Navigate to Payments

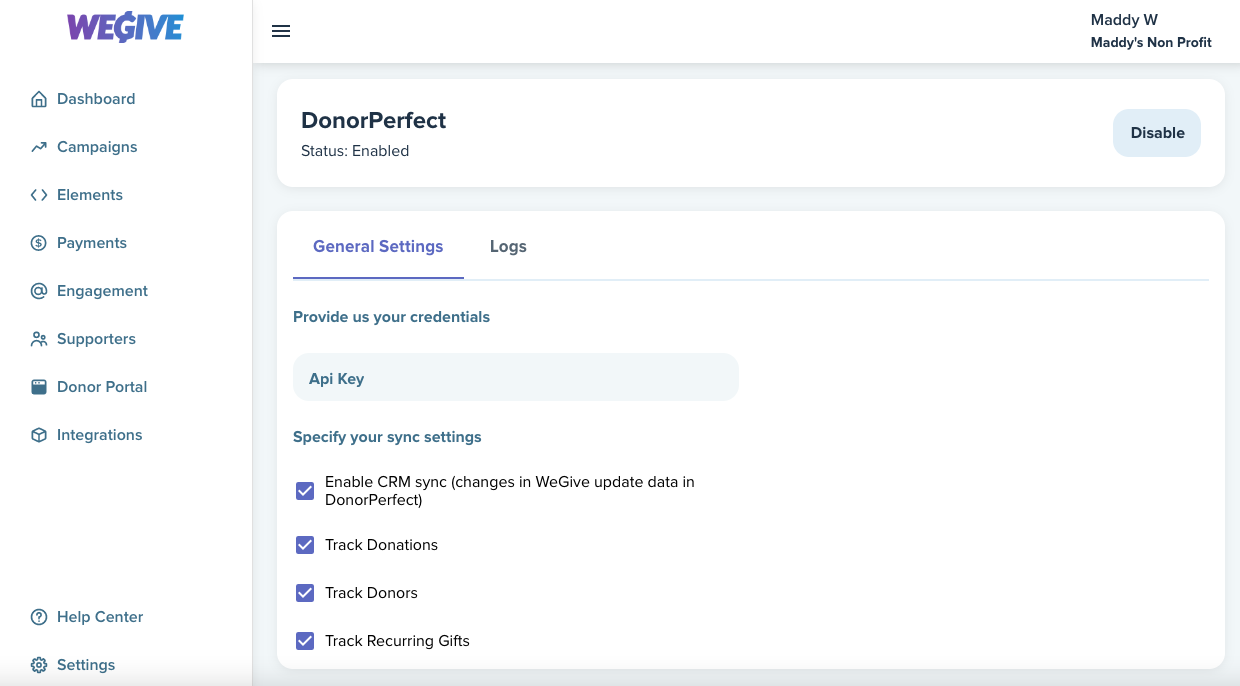(92, 243)
